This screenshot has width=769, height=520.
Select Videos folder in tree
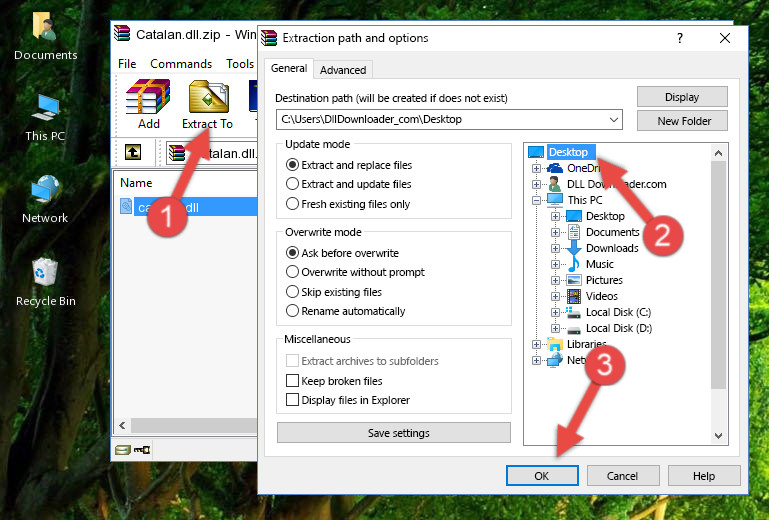coord(602,296)
